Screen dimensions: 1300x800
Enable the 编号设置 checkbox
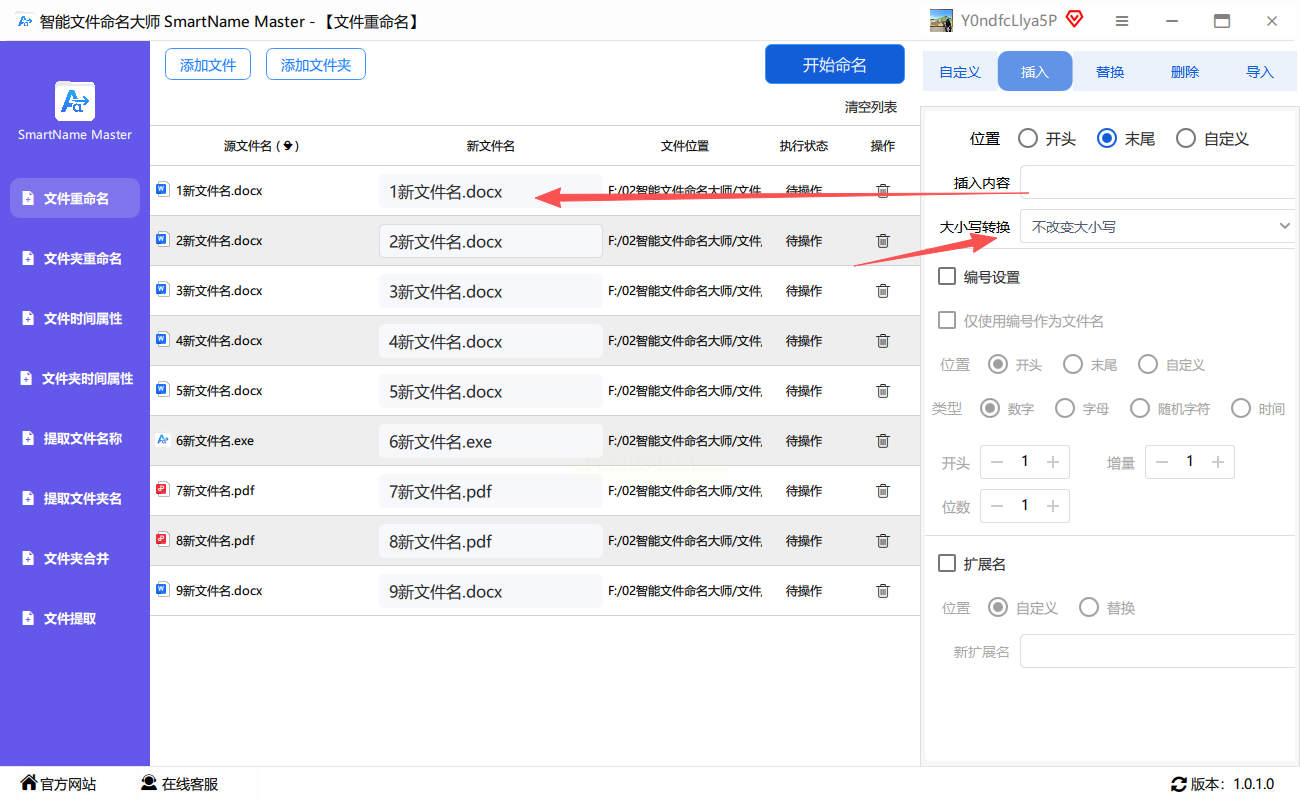(946, 277)
